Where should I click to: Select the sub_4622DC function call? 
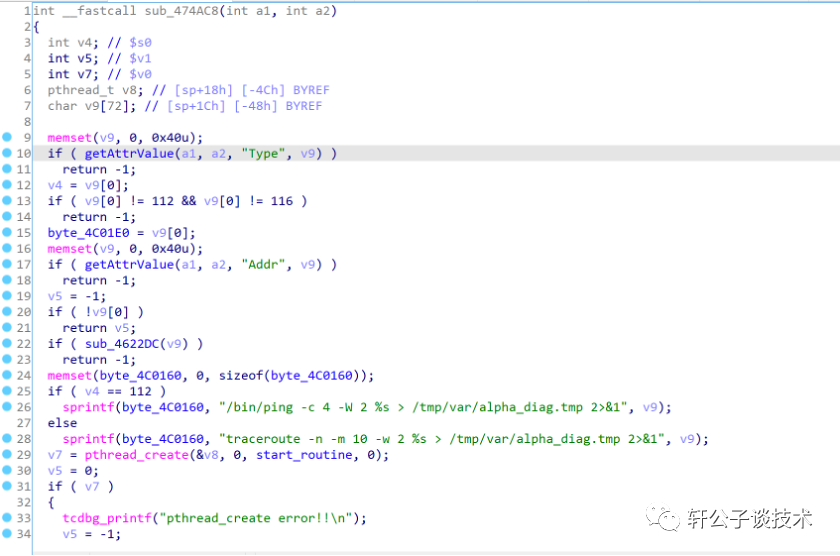128,344
